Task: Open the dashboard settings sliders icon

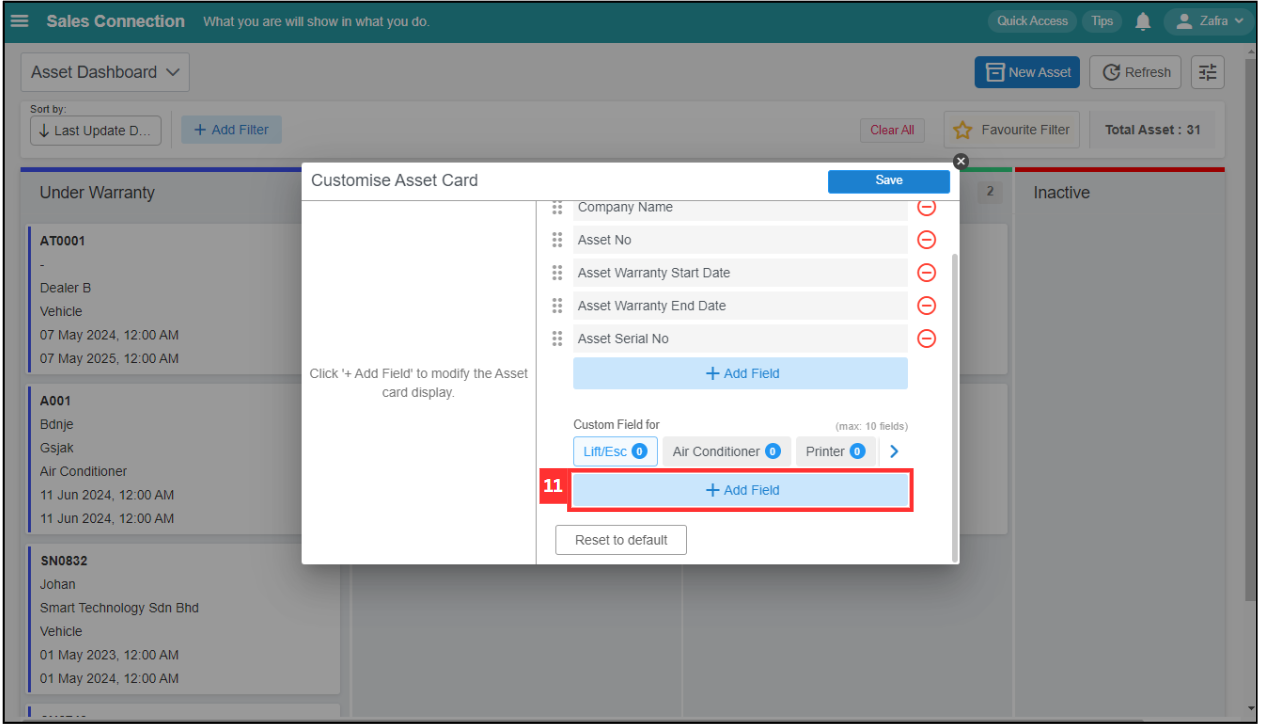Action: tap(1208, 72)
